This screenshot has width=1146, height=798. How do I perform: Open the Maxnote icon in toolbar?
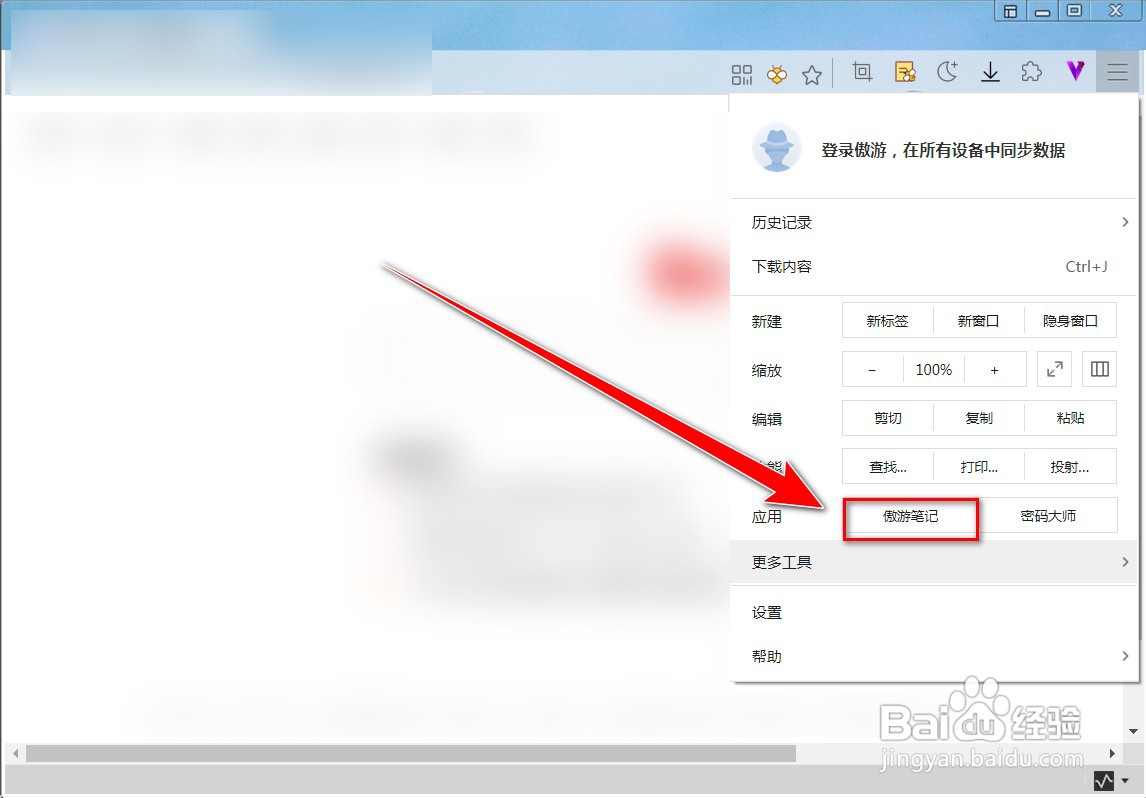coord(906,72)
